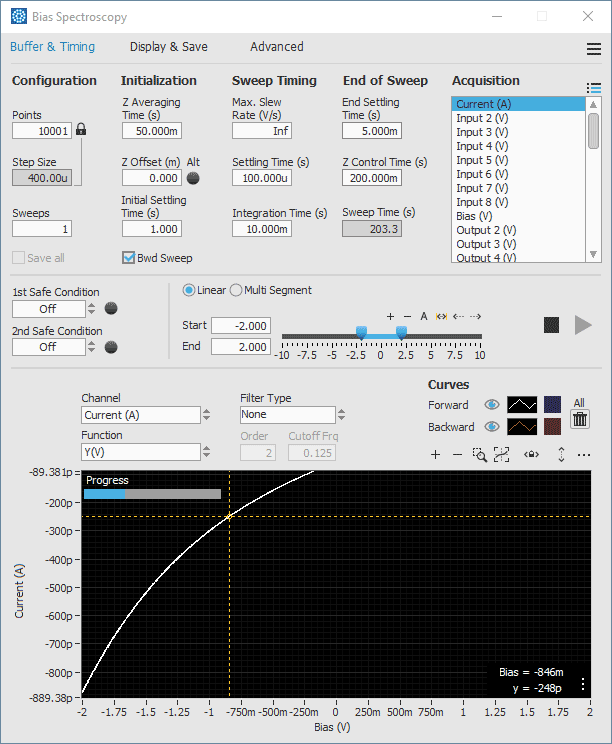This screenshot has height=744, width=612.
Task: Shift bias range left with dashed arrow
Action: (x=458, y=316)
